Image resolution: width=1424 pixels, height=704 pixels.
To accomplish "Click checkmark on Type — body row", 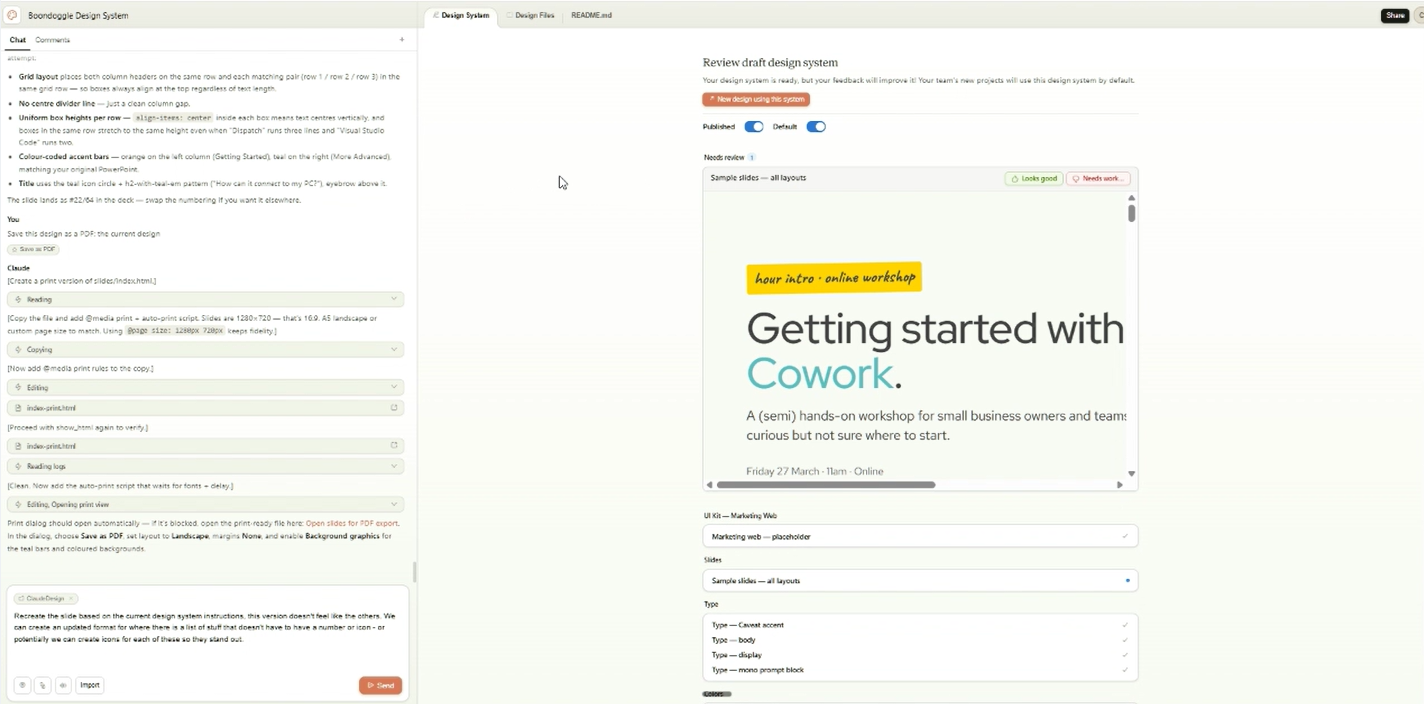I will click(1125, 640).
